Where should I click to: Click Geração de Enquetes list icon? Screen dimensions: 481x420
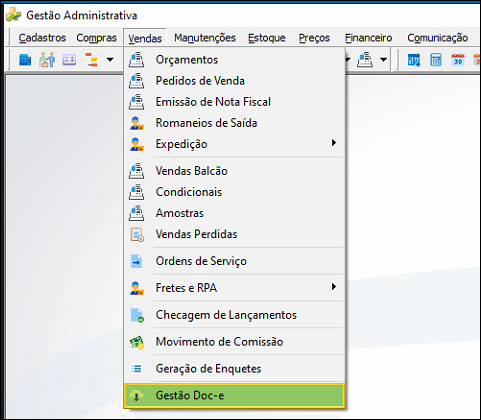click(136, 369)
